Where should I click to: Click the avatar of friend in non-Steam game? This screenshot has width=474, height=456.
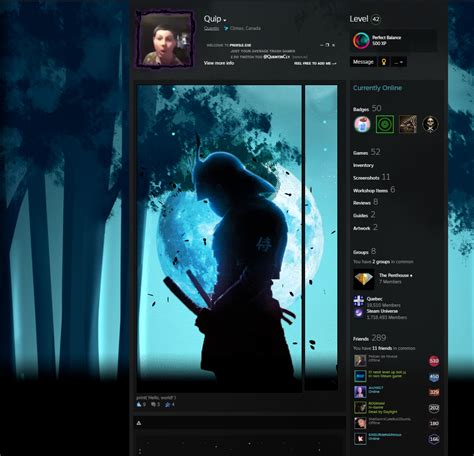[360, 376]
